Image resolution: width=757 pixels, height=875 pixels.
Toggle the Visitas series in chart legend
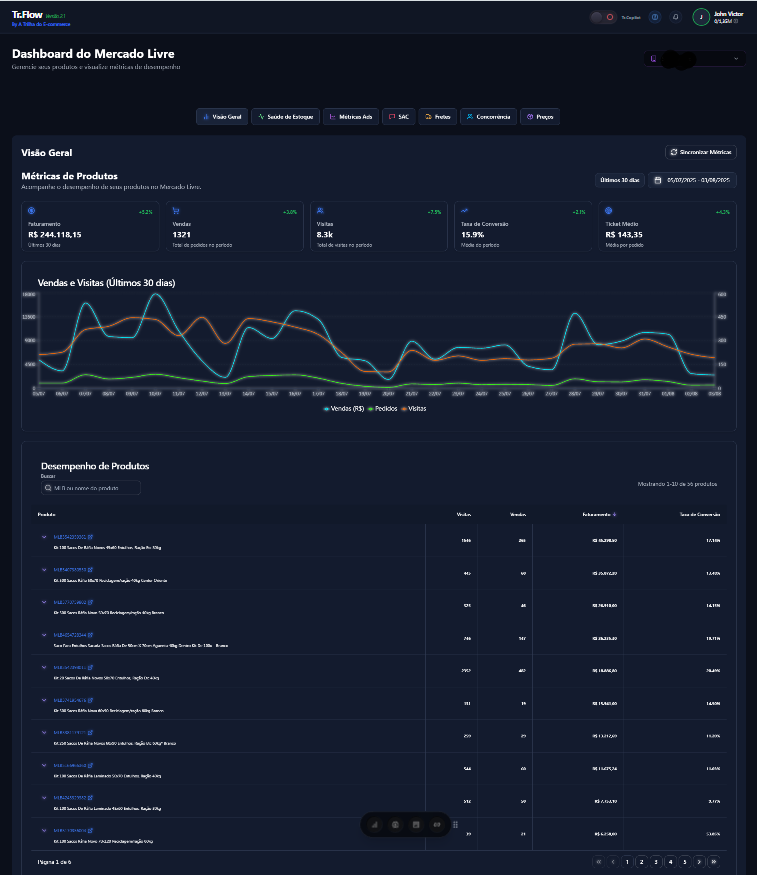[413, 408]
